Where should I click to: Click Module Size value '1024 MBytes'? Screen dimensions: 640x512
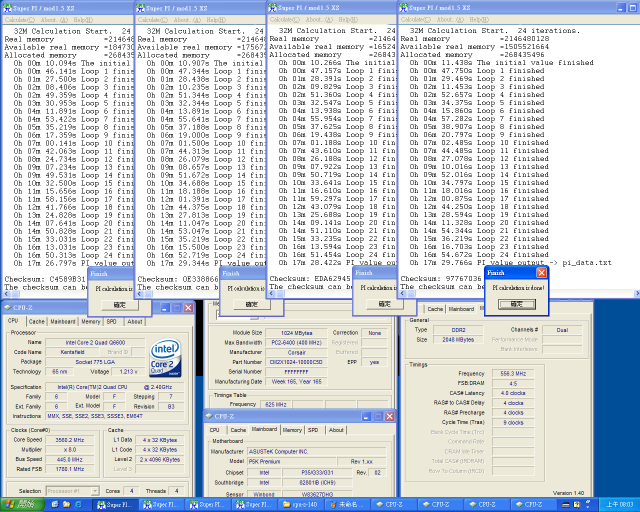[x=296, y=333]
